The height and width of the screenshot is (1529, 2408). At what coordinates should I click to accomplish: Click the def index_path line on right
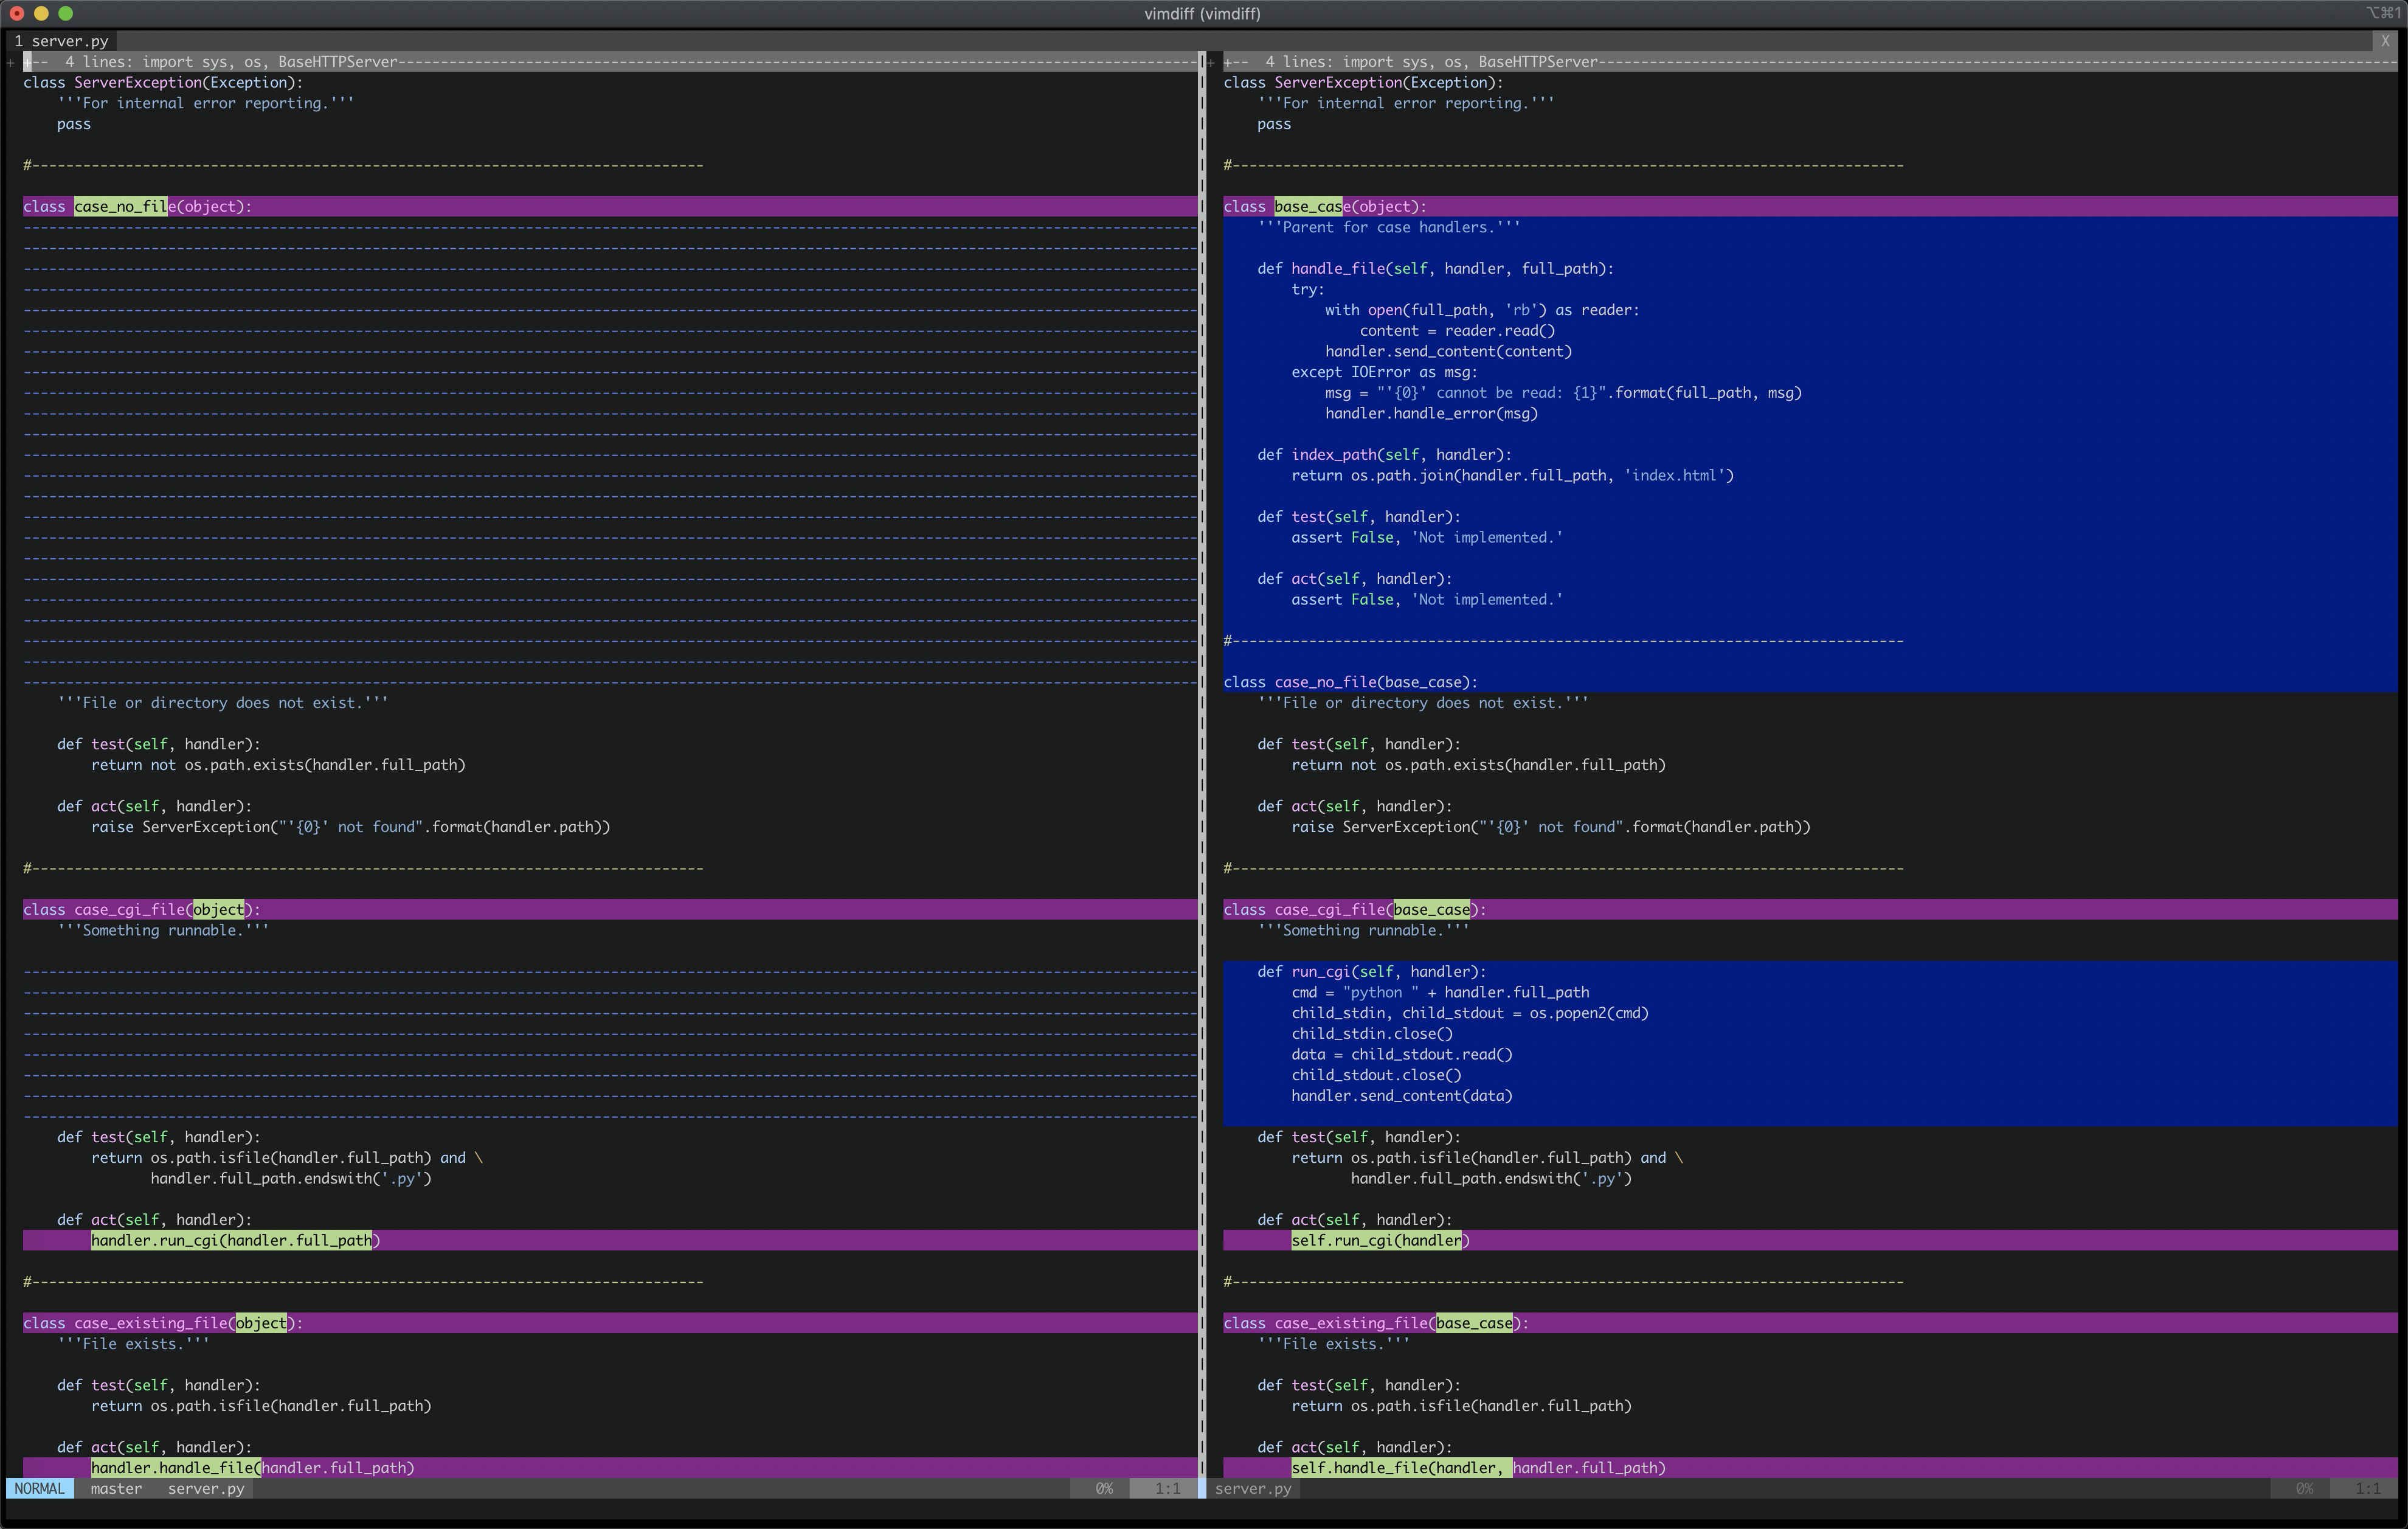1384,454
